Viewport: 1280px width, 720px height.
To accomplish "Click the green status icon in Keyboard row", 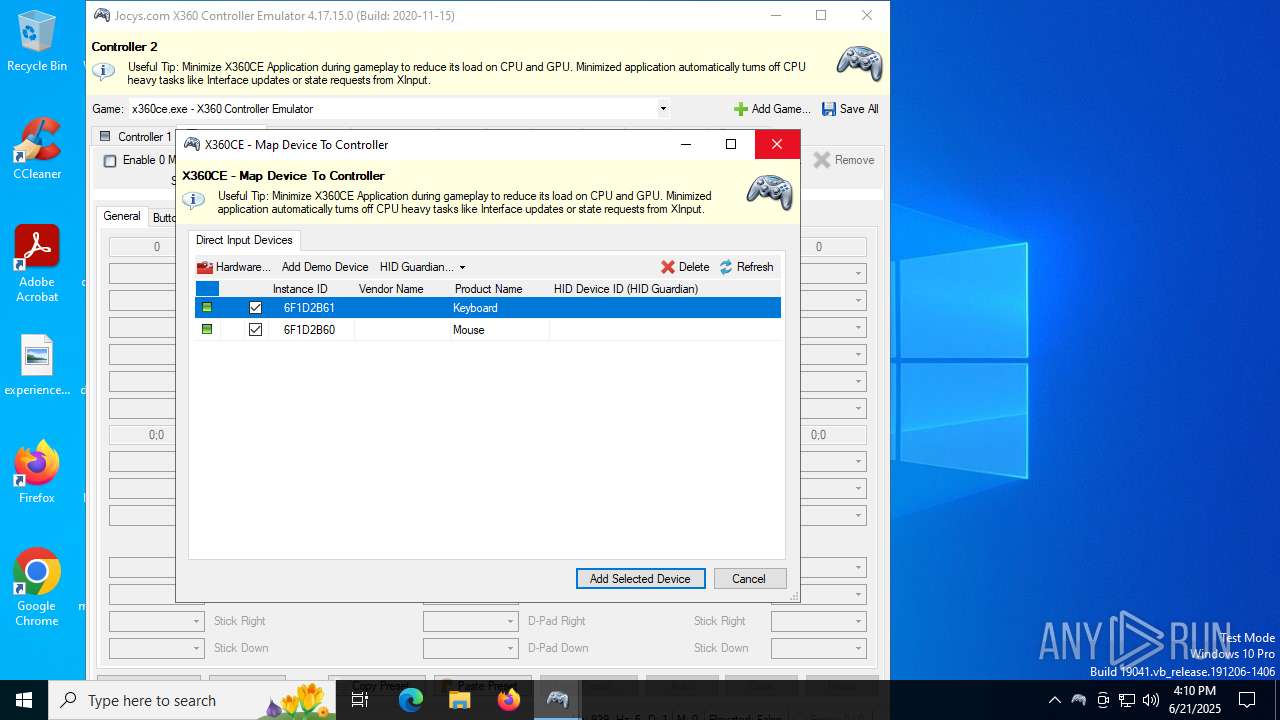I will click(207, 308).
